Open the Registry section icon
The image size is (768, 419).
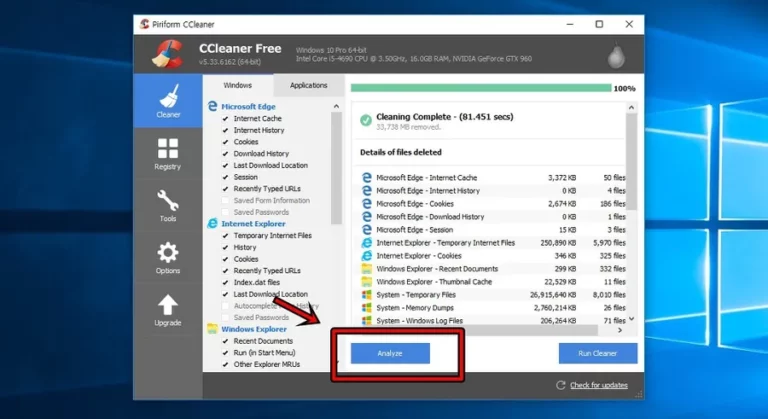coord(168,148)
